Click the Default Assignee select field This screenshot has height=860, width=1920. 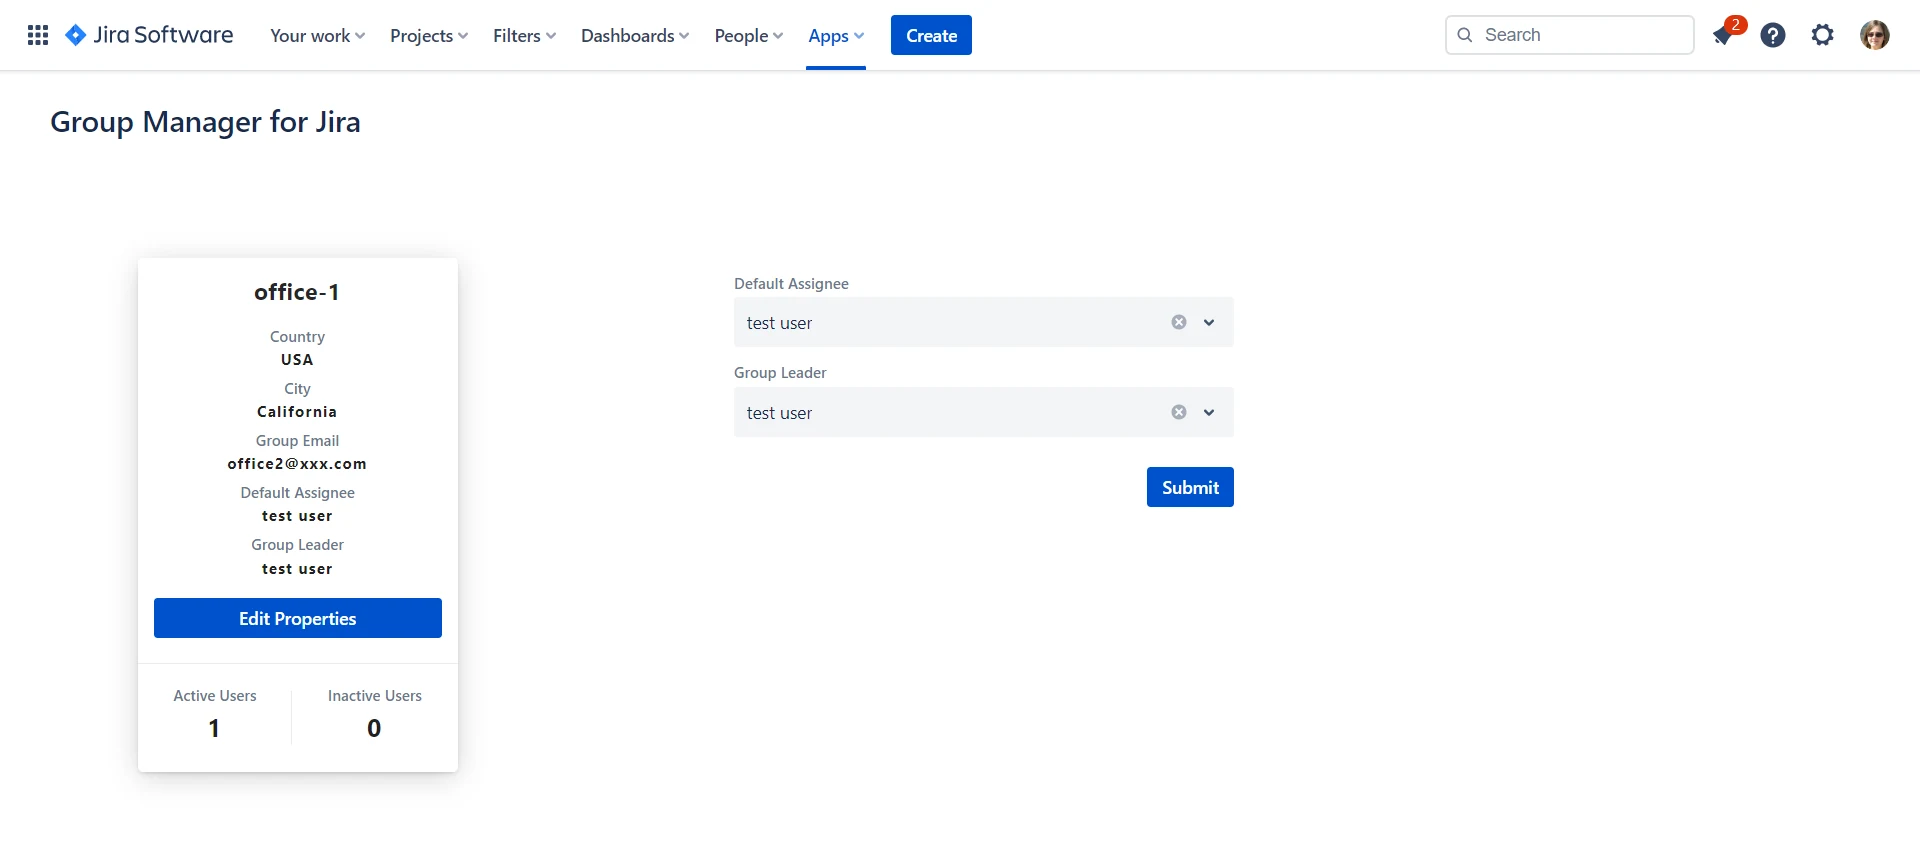pyautogui.click(x=984, y=322)
